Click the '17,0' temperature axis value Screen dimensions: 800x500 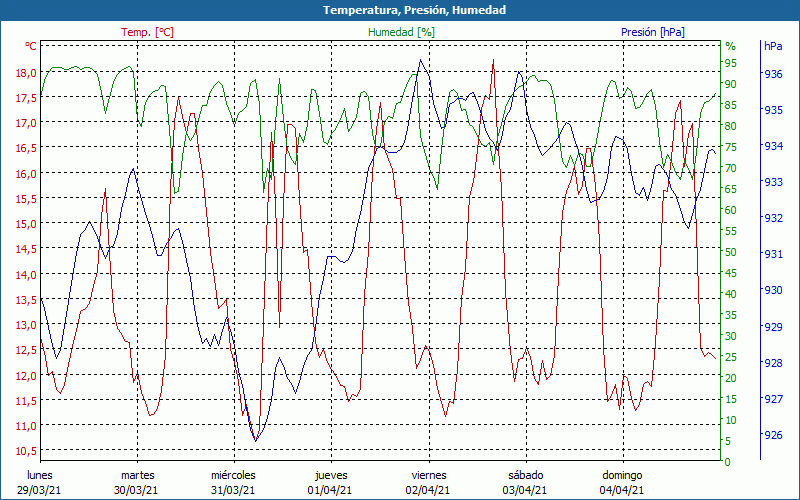click(x=27, y=123)
